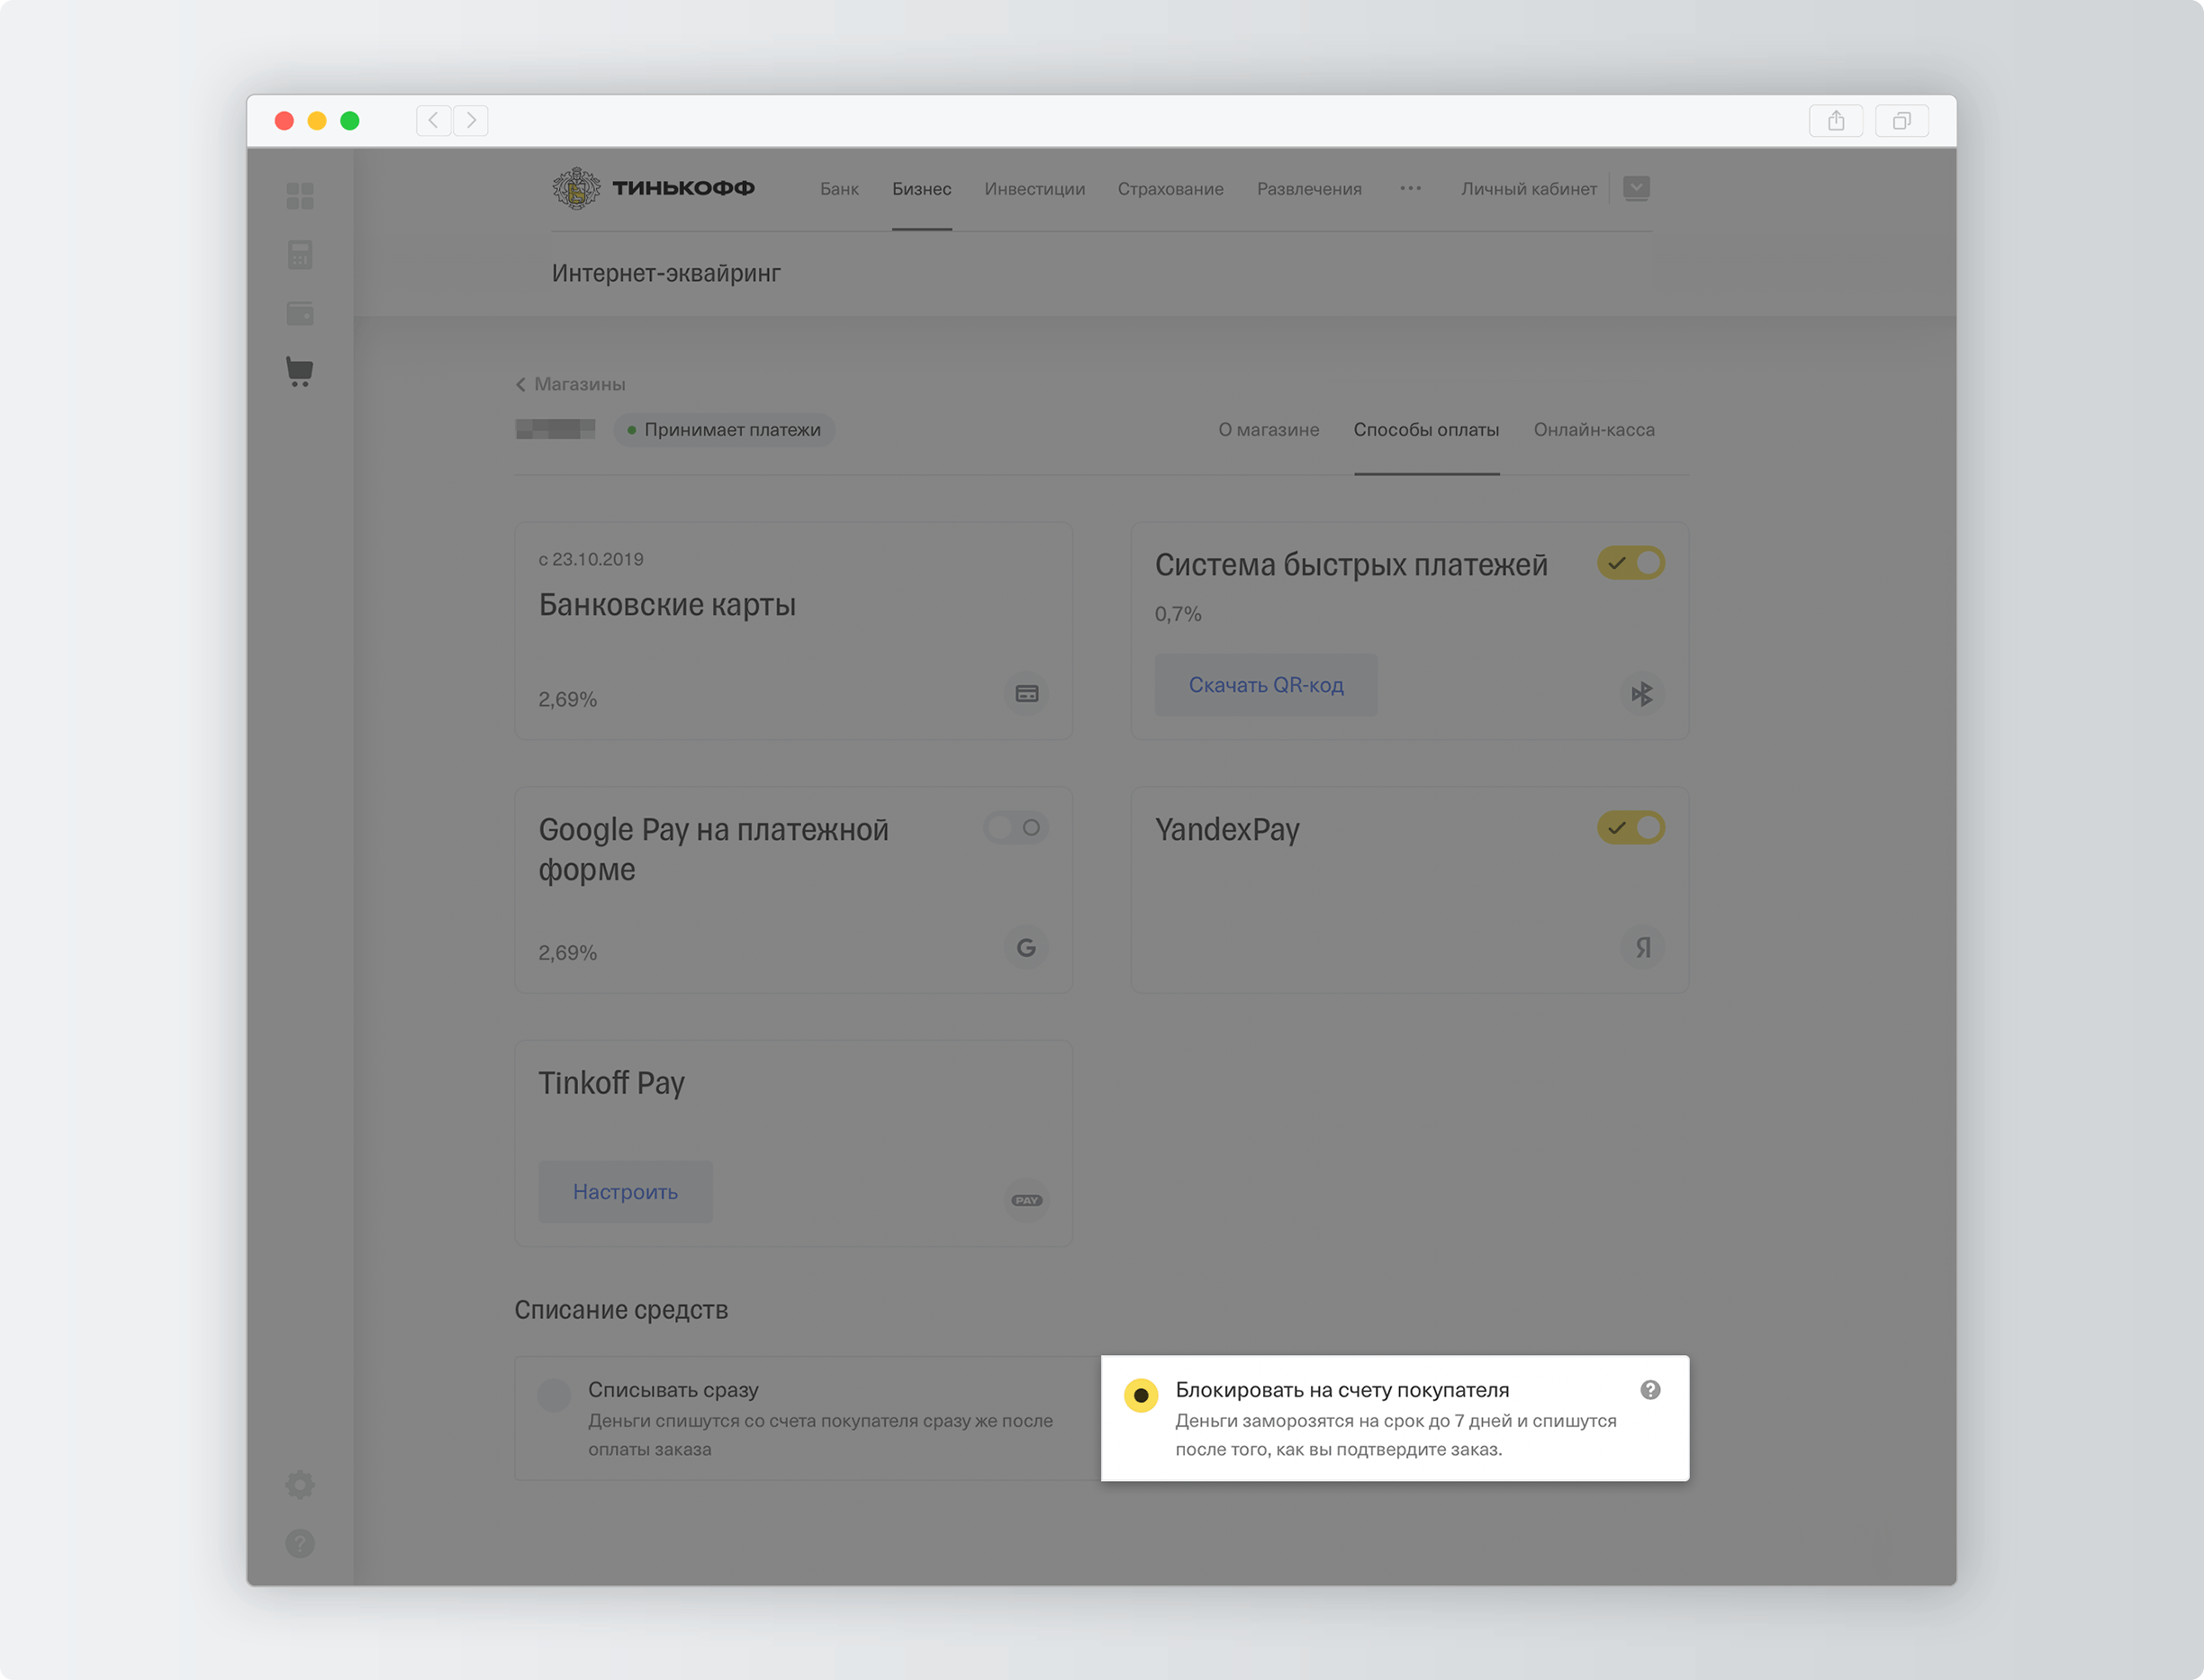Open the Страхование menu item

[1171, 189]
